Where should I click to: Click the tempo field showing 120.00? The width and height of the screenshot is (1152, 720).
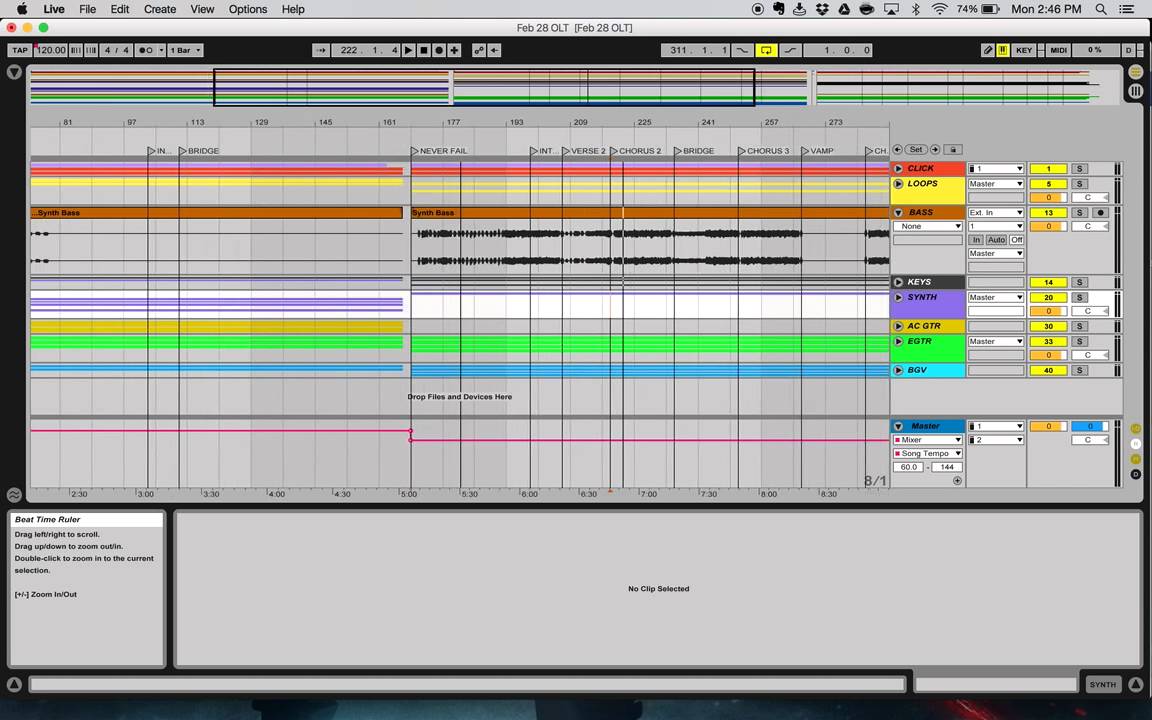(x=51, y=50)
